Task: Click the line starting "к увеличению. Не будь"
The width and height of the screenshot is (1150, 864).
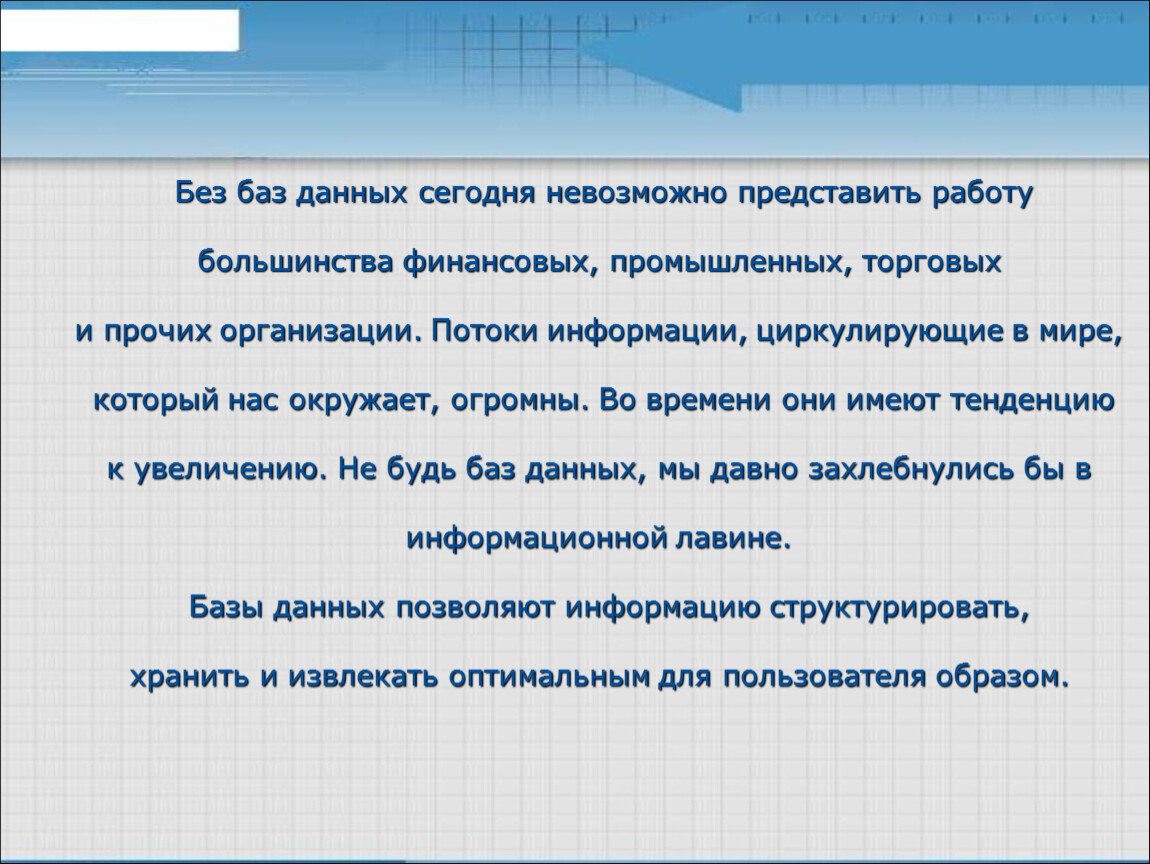Action: [599, 469]
